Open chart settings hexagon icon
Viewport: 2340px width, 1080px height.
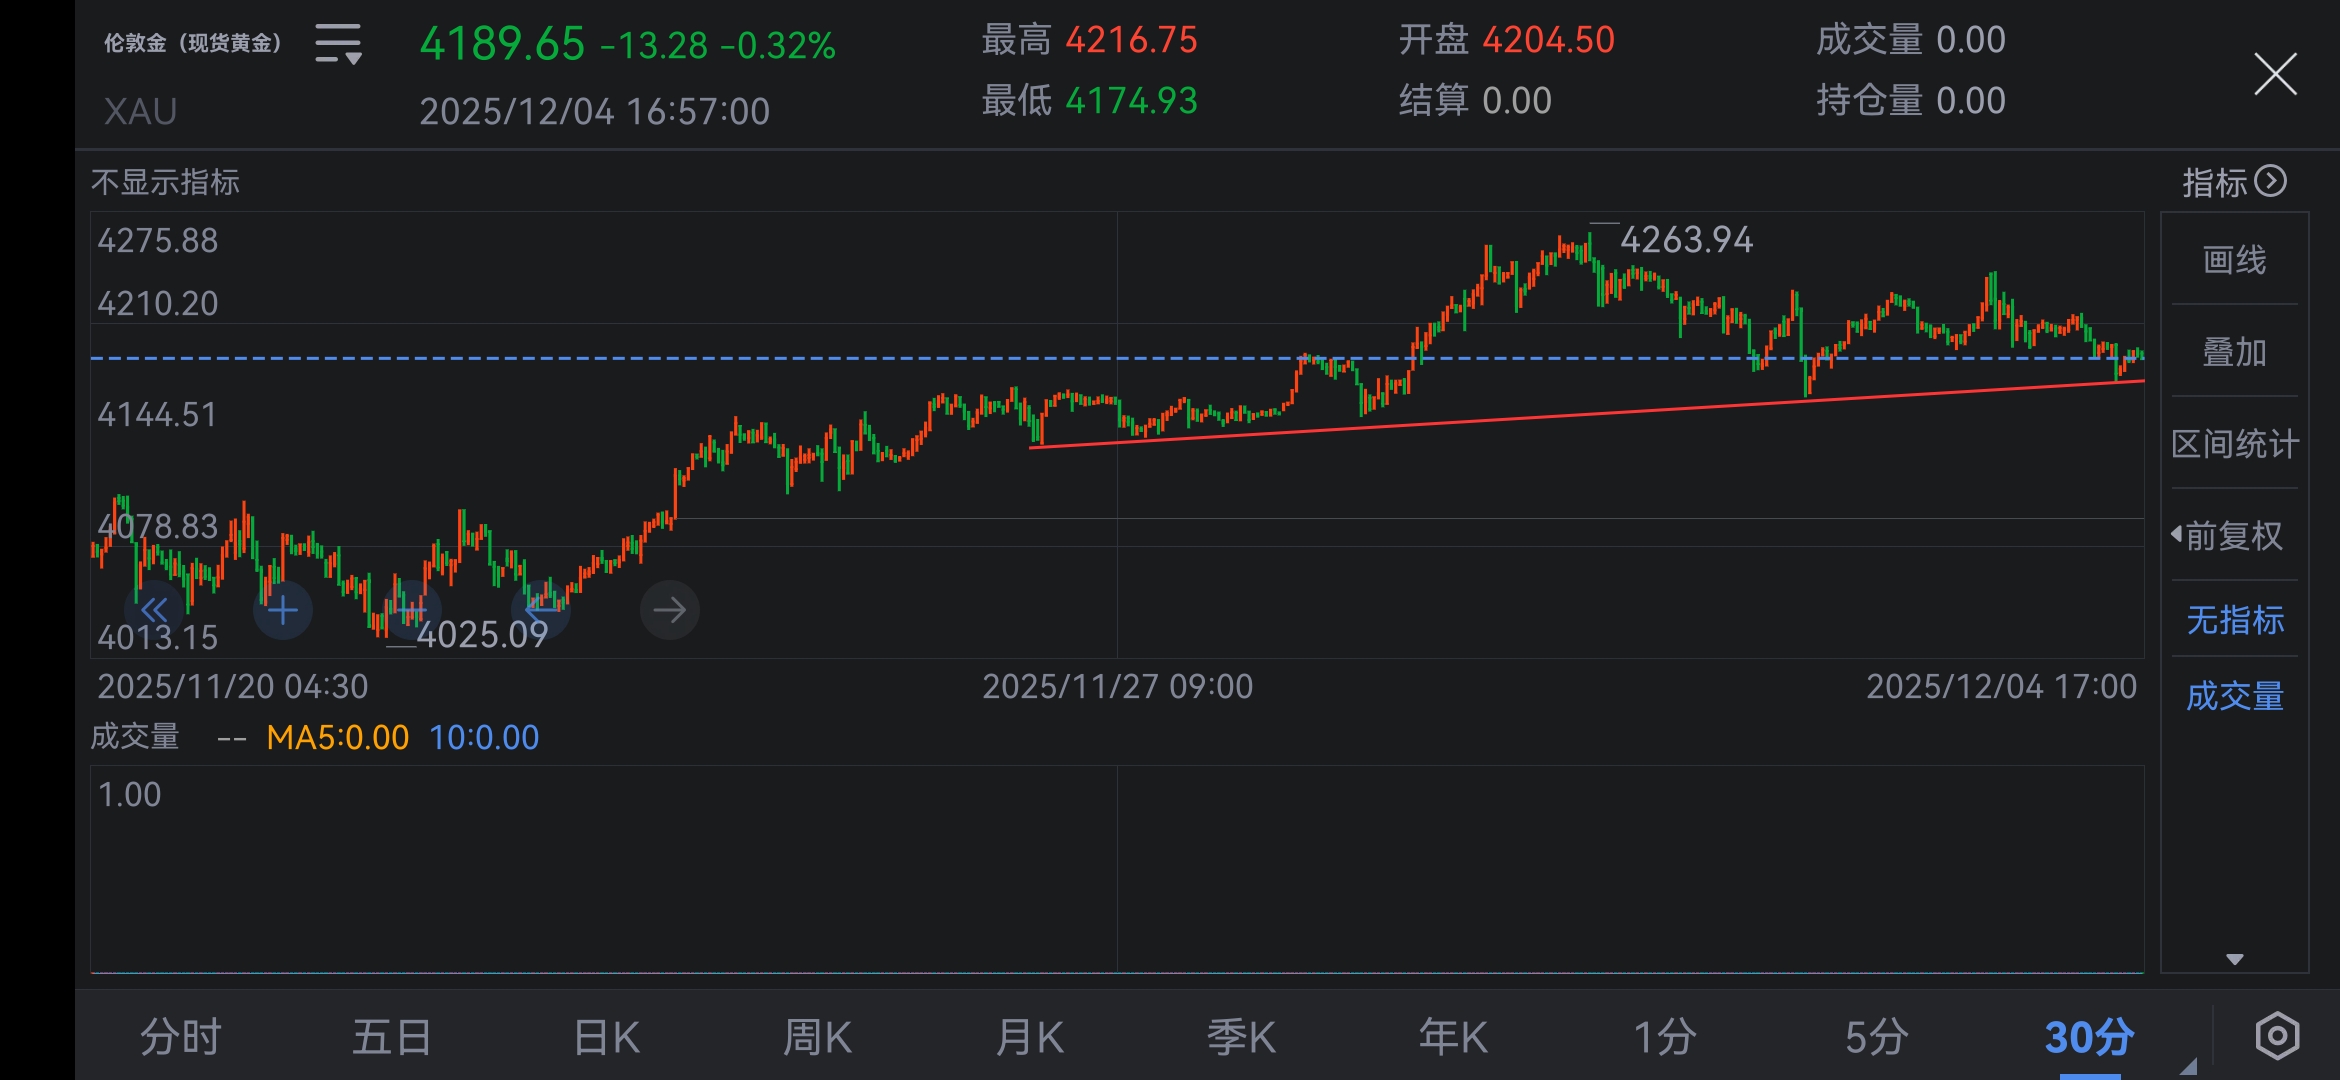[2277, 1036]
